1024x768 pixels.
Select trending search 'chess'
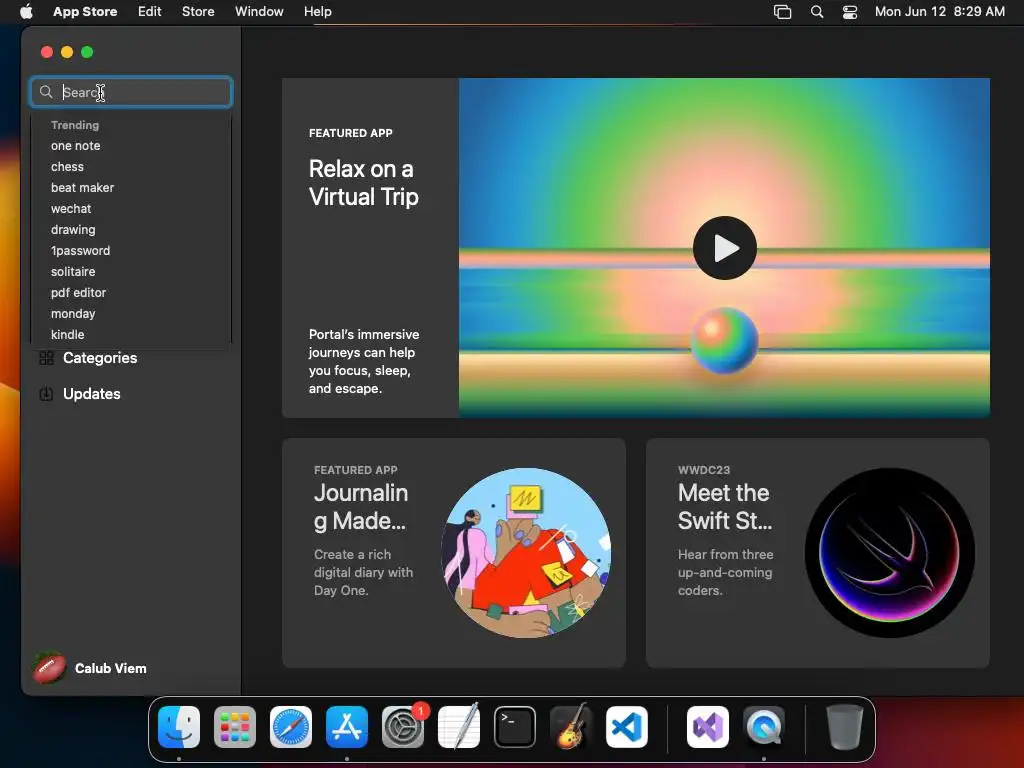pyautogui.click(x=67, y=167)
